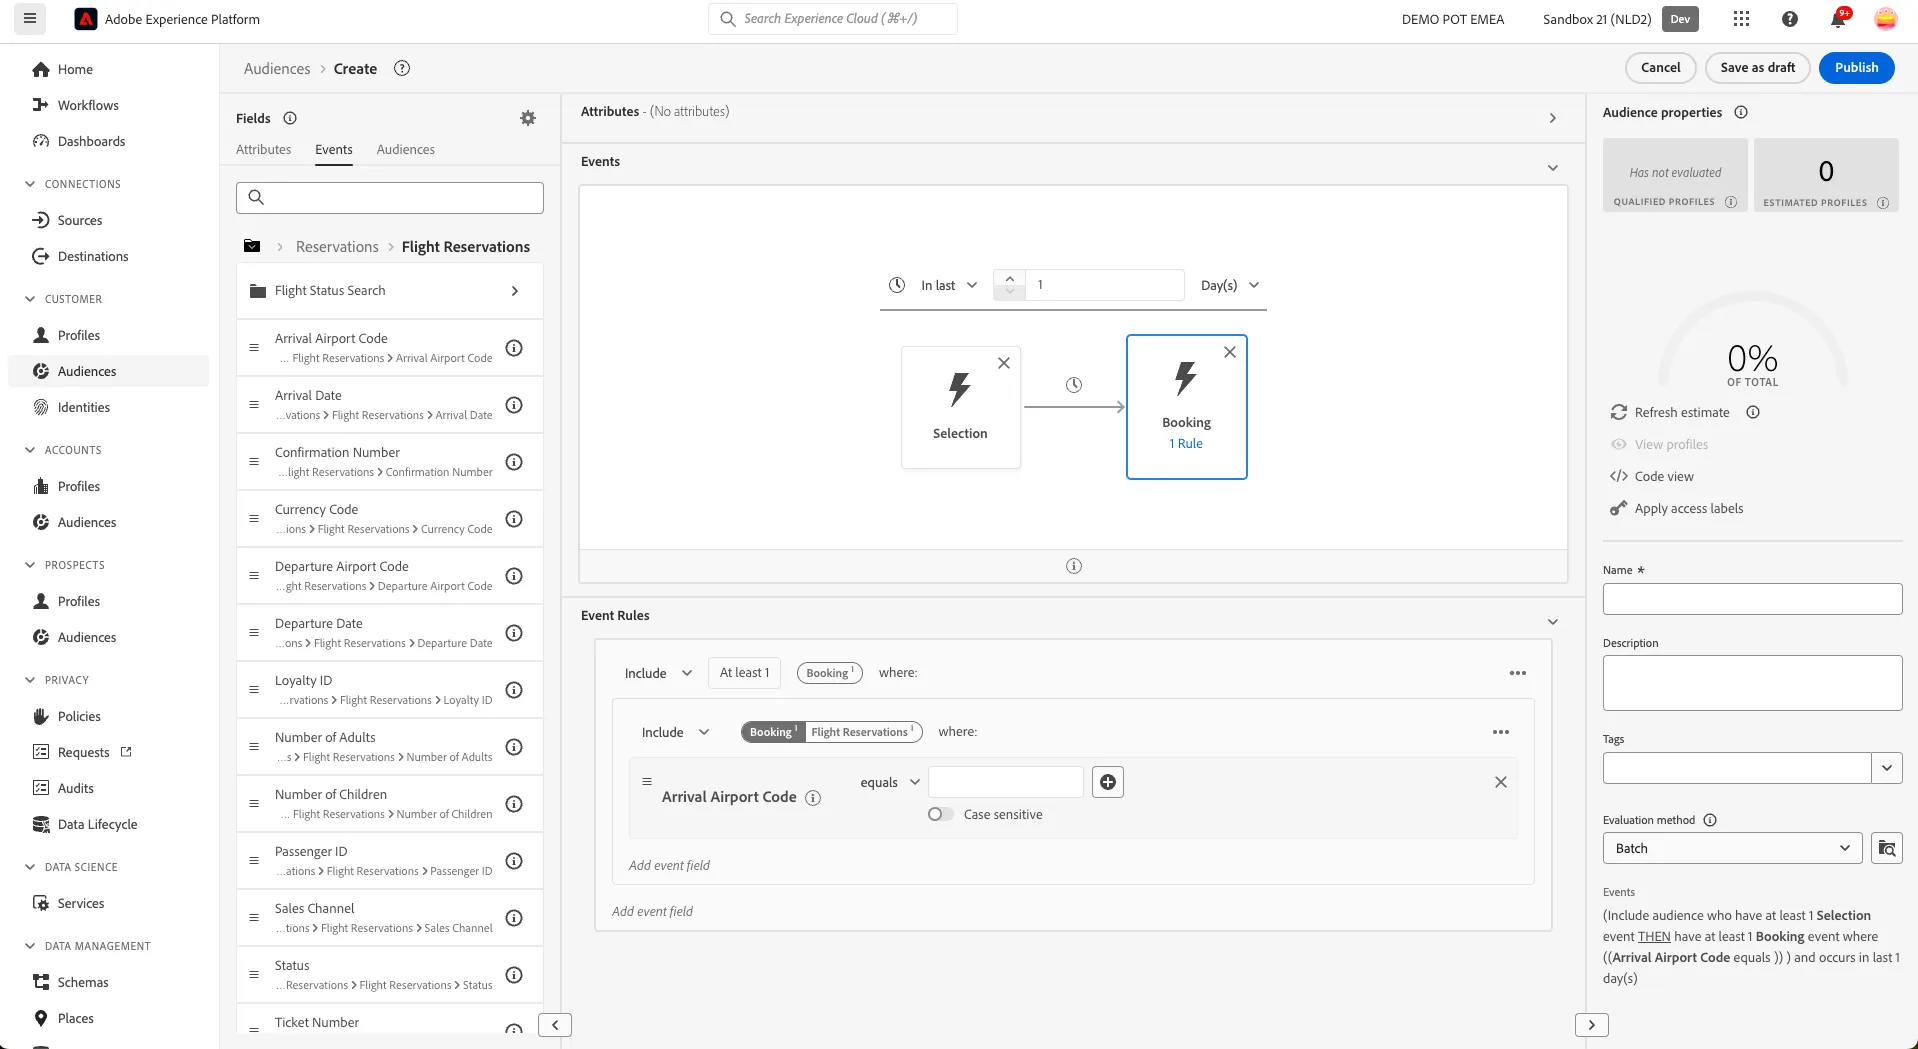Open the Day(s) unit dropdown
Screen dimensions: 1918x1049
pyautogui.click(x=1230, y=285)
